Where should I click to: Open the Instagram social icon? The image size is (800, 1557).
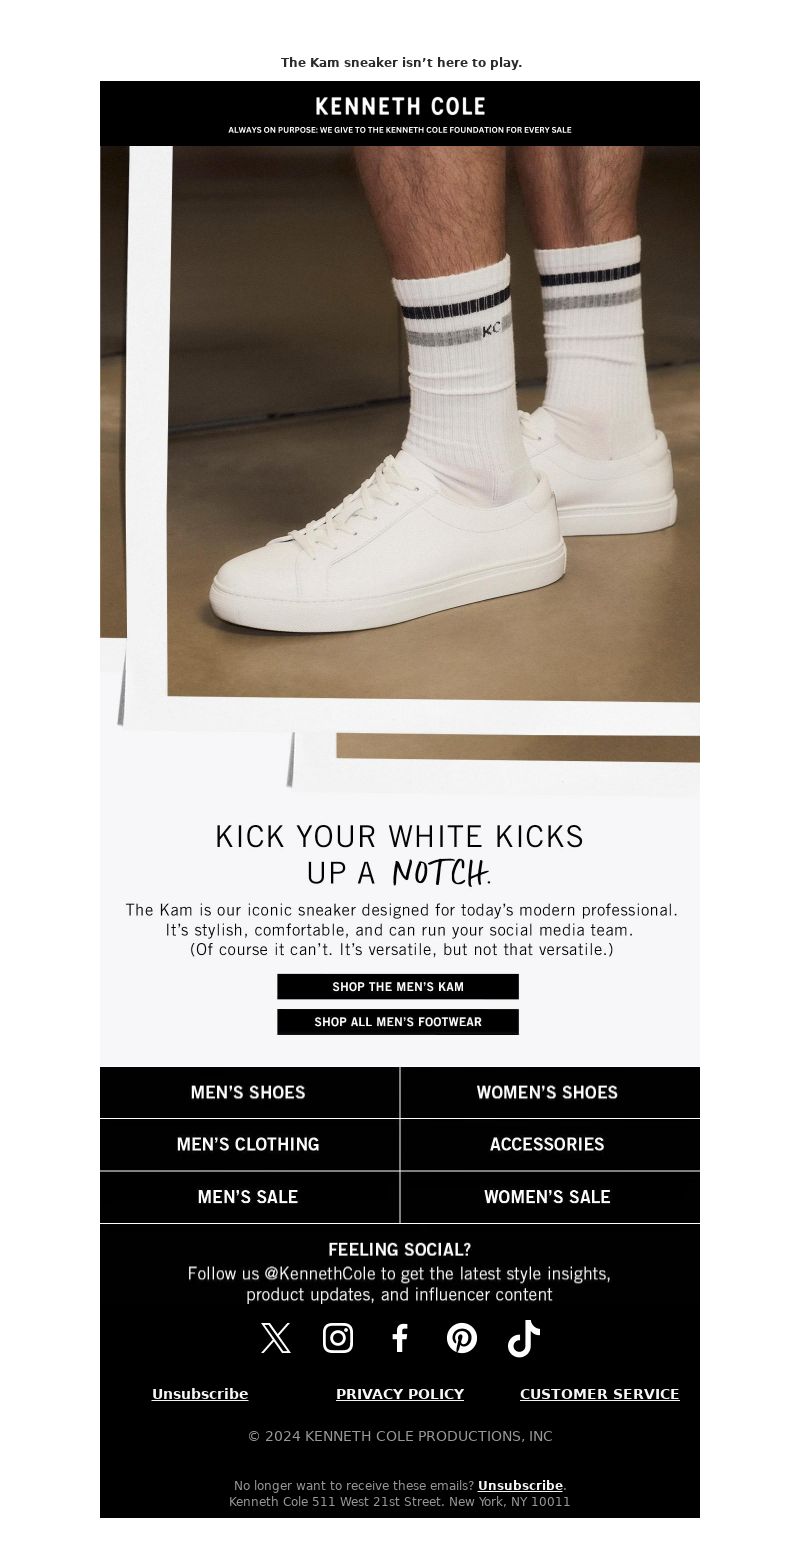click(x=338, y=1338)
